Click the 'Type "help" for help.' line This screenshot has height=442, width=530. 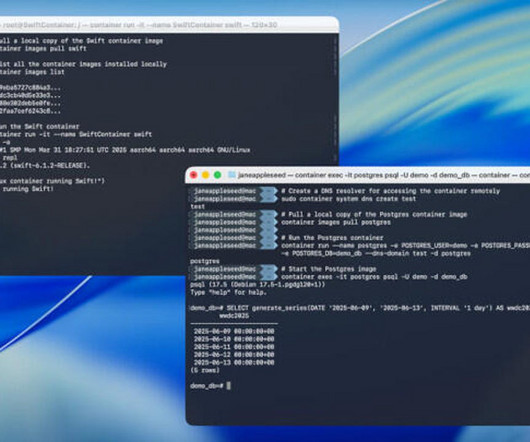(x=228, y=293)
